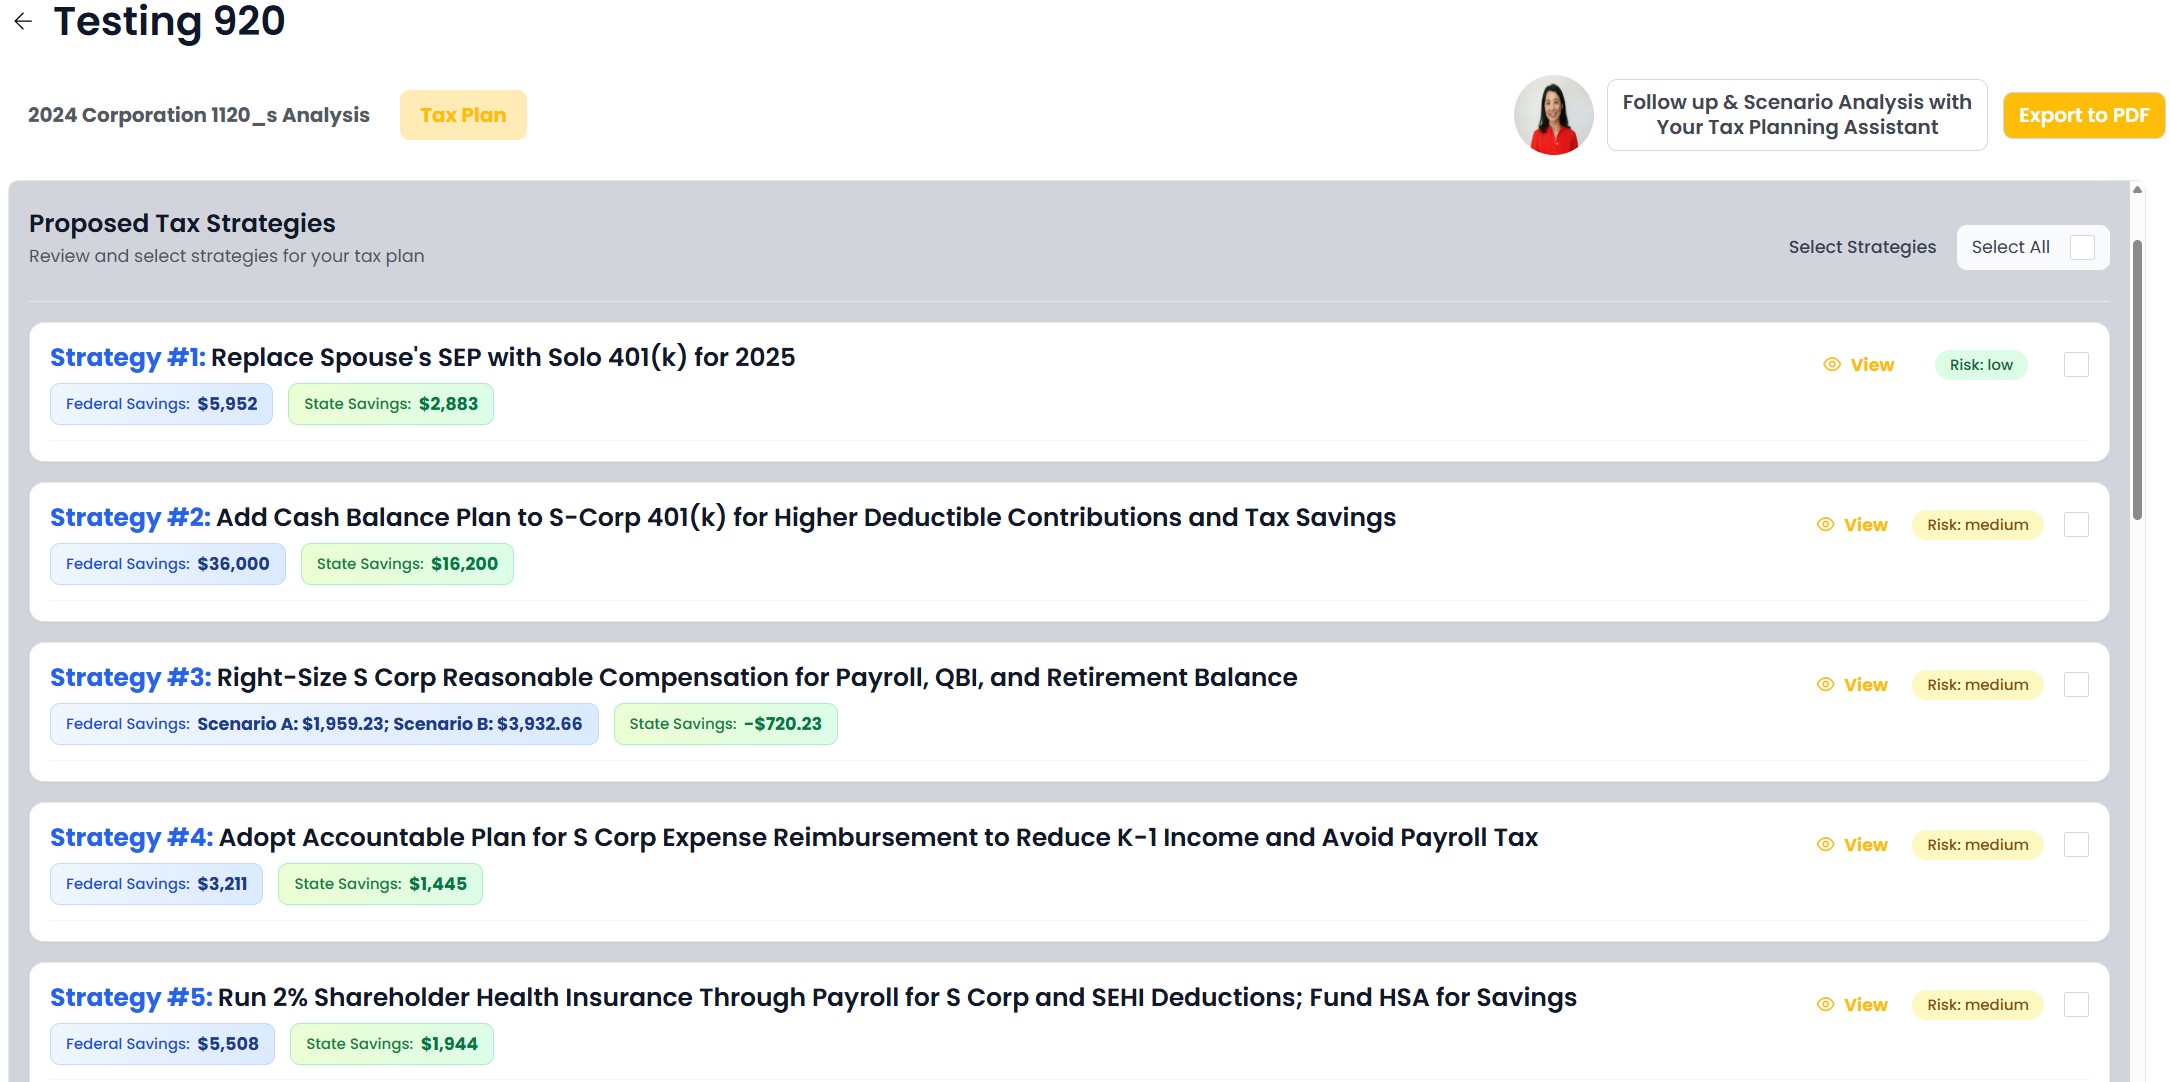Select Strategy #2 Cash Balance Plan checkbox
Image resolution: width=2170 pixels, height=1082 pixels.
click(x=2076, y=525)
